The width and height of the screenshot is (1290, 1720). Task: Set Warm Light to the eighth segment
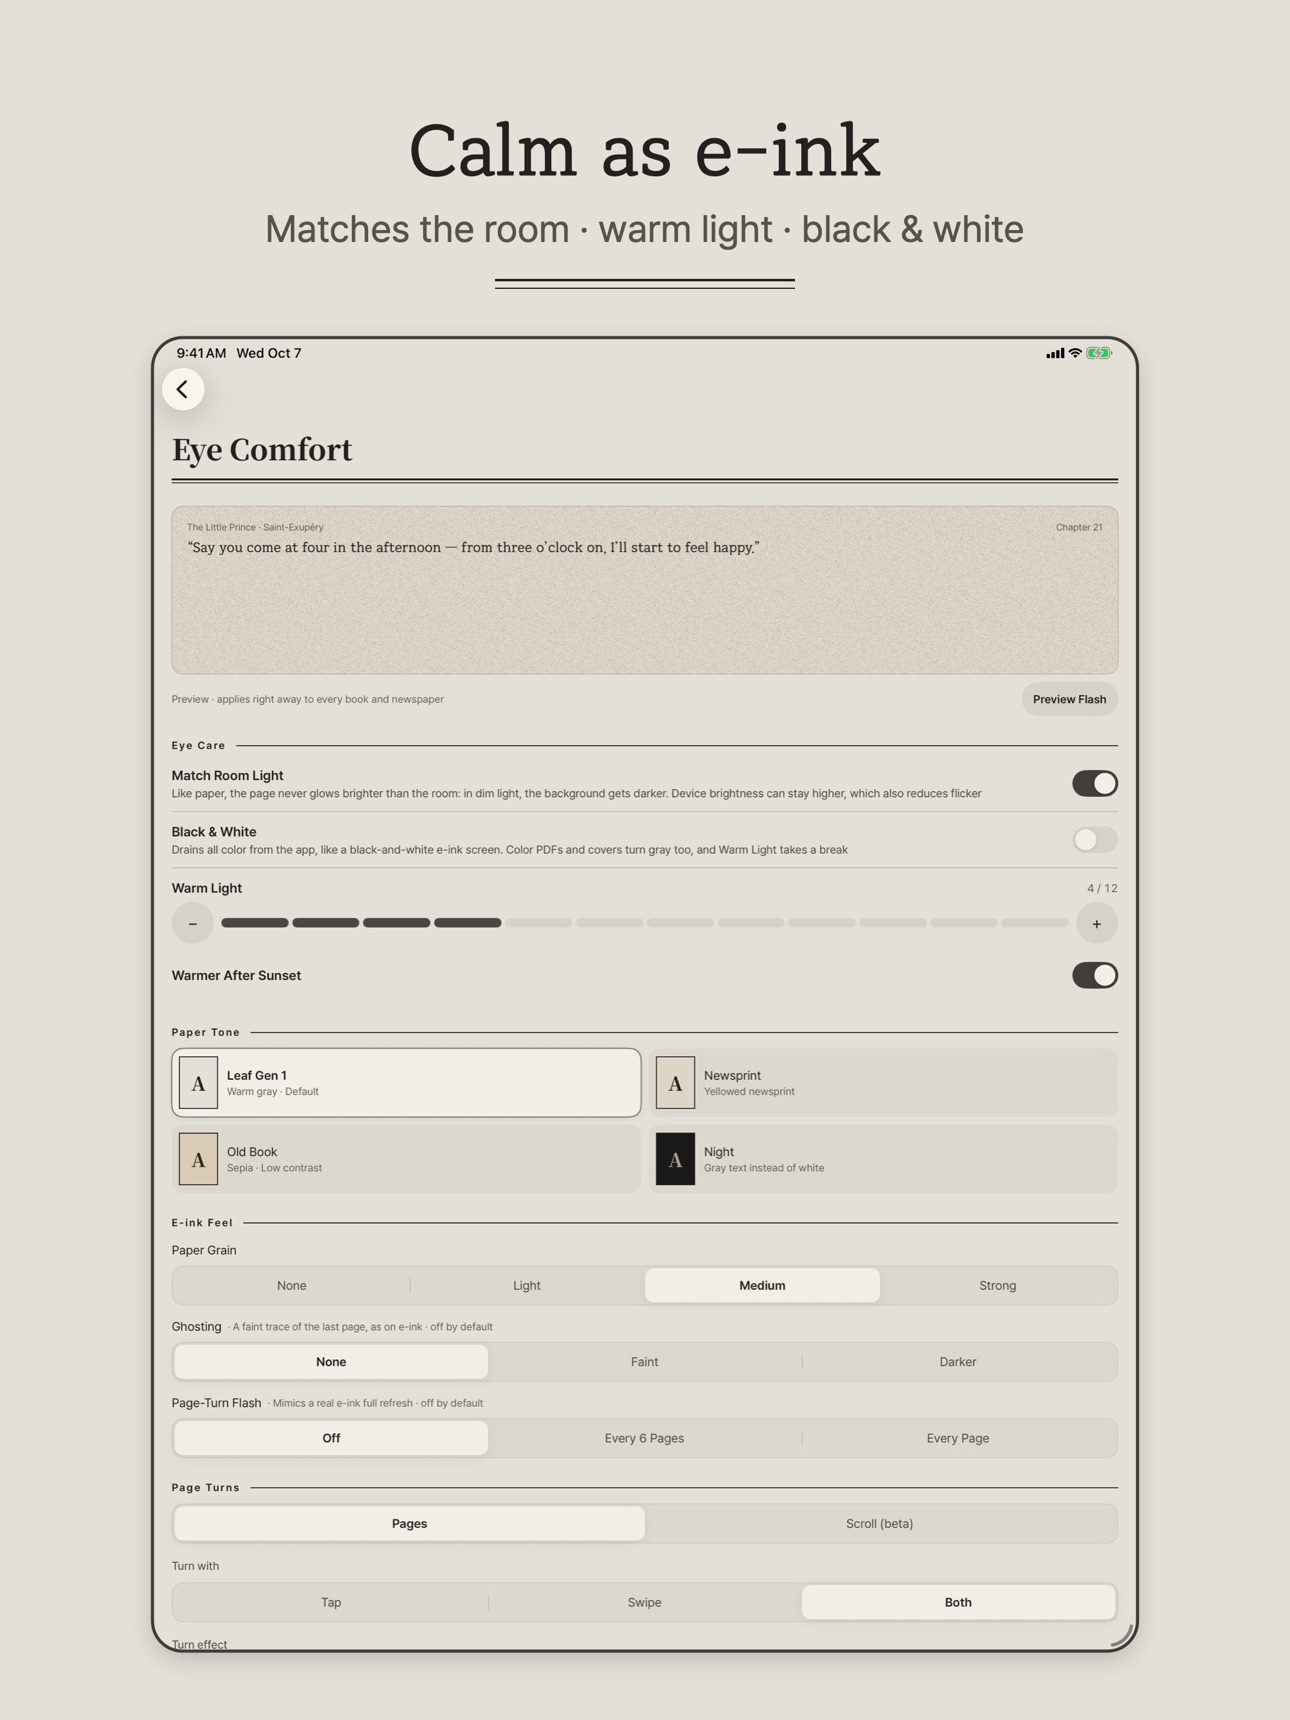751,923
